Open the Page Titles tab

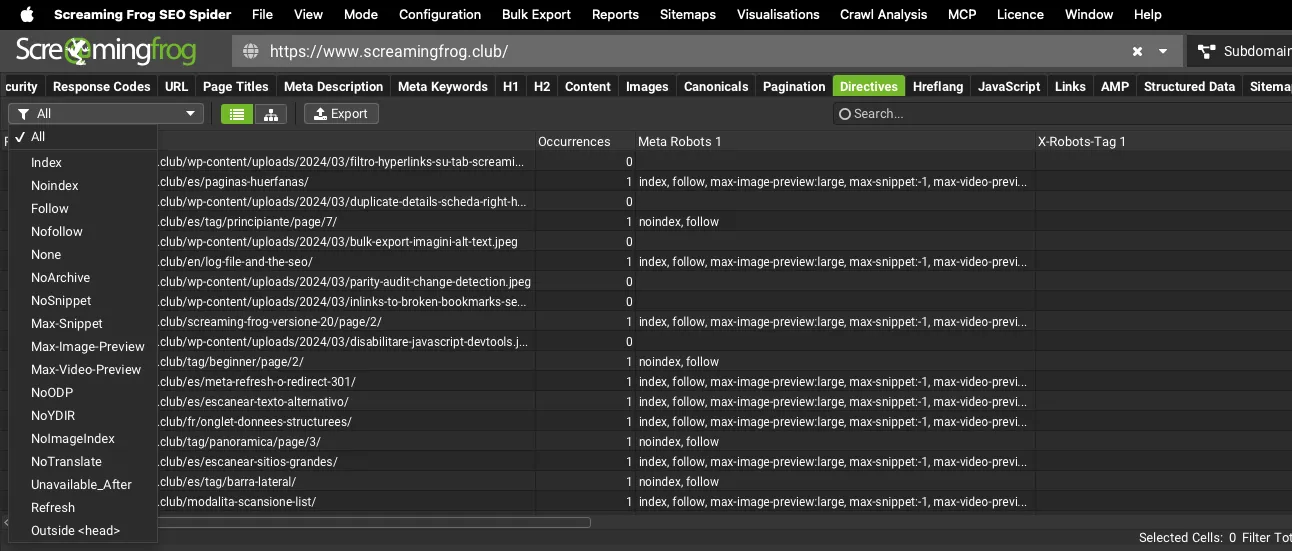236,86
